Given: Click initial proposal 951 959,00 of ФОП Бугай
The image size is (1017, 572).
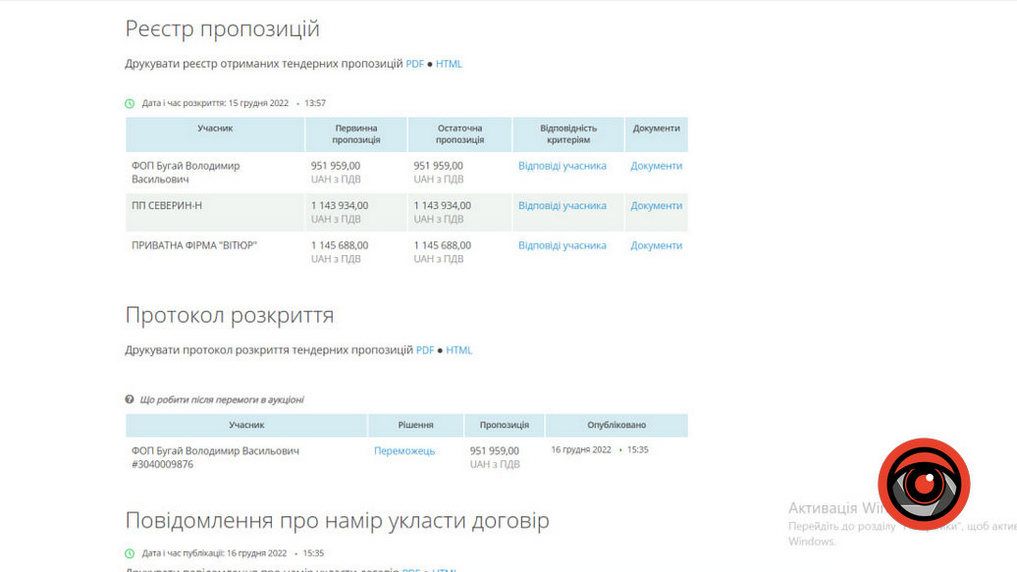Looking at the screenshot, I should pyautogui.click(x=335, y=165).
